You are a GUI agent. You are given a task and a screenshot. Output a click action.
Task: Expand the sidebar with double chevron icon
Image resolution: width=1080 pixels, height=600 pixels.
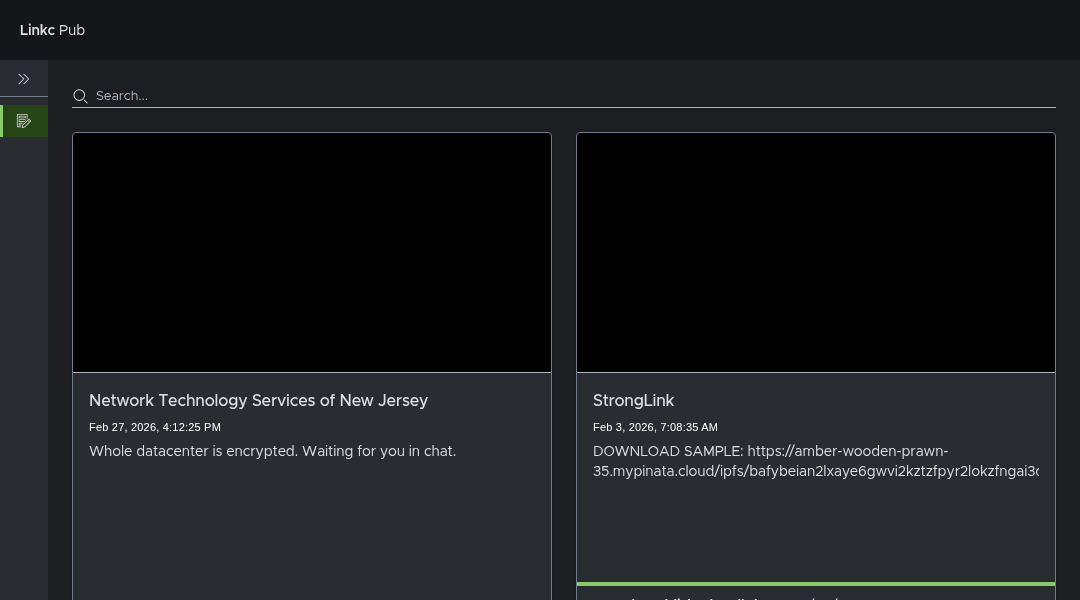pyautogui.click(x=23, y=79)
